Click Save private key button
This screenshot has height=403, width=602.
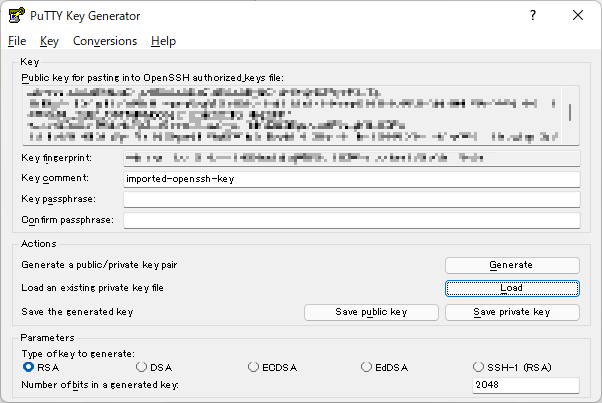(x=512, y=312)
